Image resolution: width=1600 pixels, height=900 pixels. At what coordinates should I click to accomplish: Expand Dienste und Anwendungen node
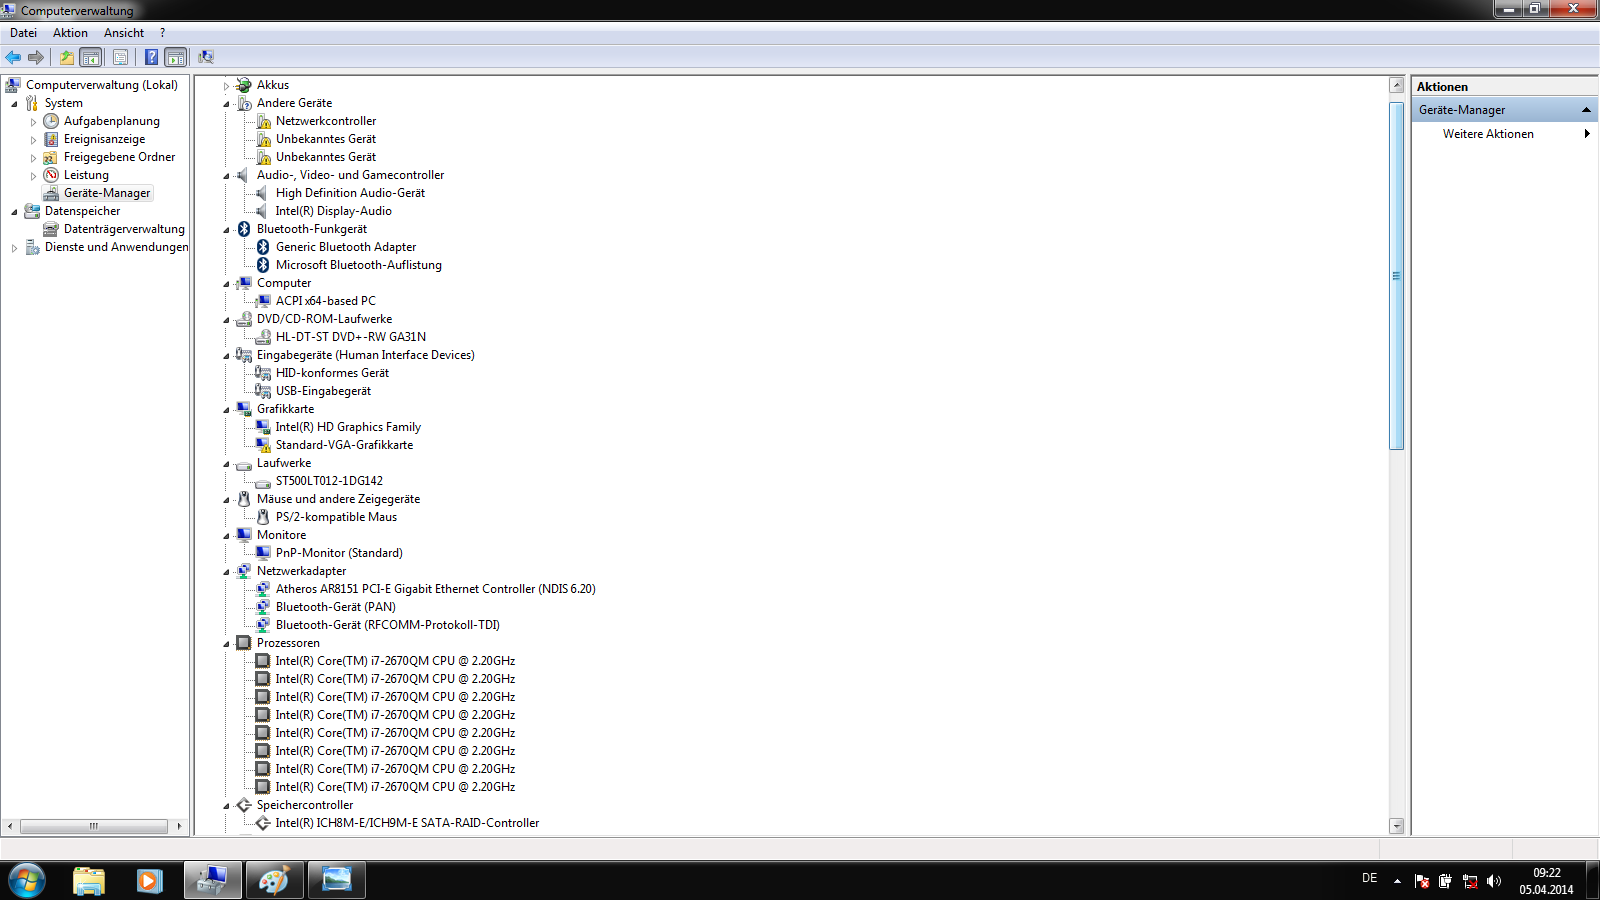click(x=14, y=248)
